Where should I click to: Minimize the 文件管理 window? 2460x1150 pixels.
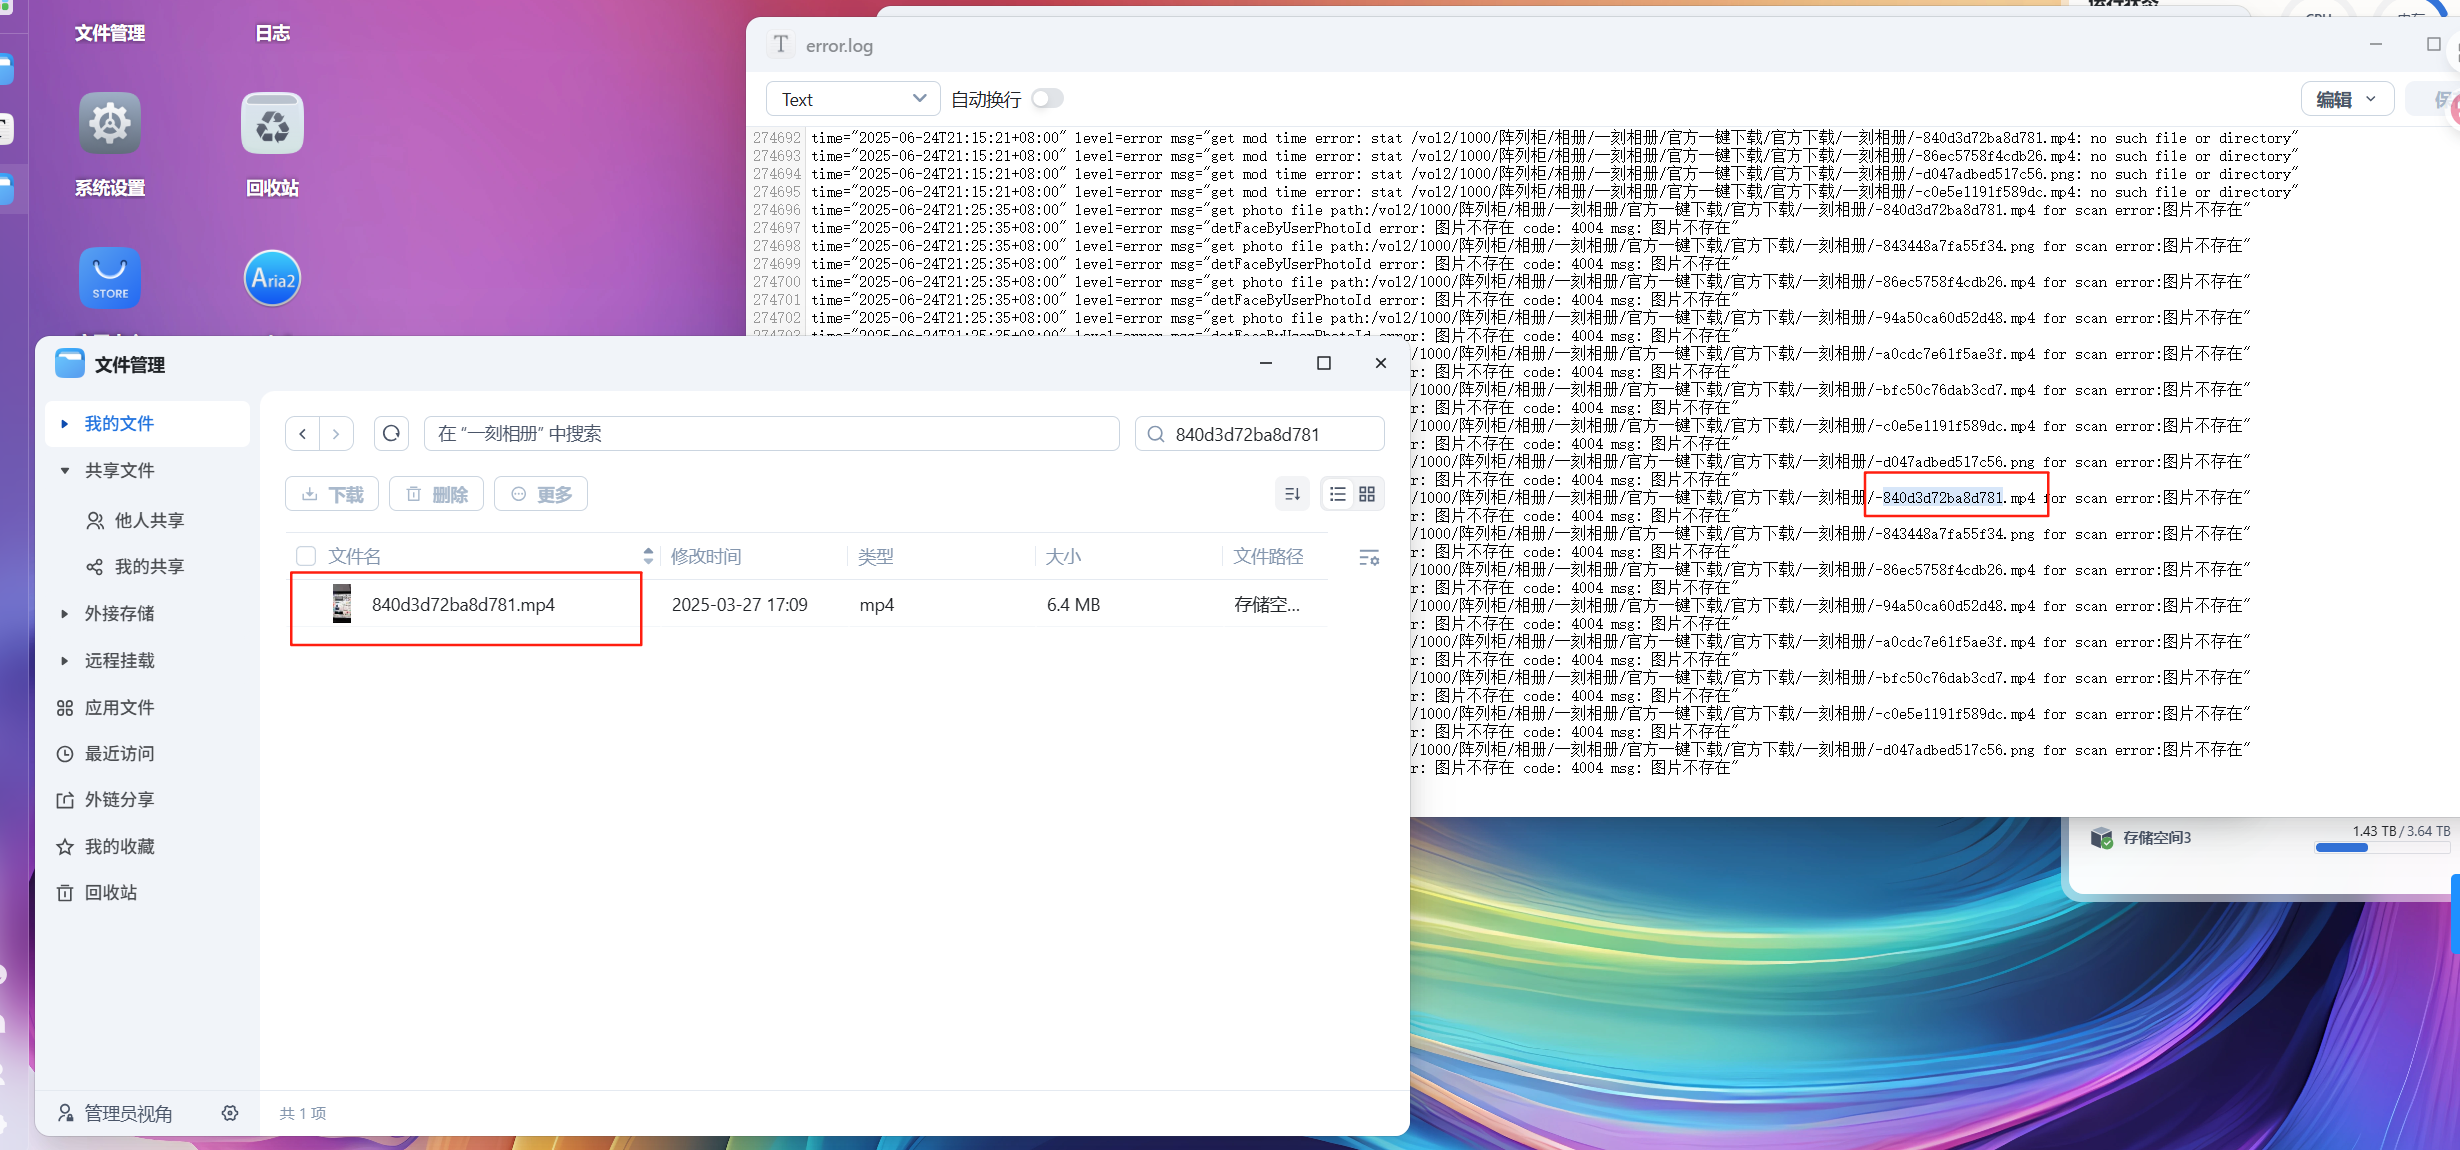1266,363
